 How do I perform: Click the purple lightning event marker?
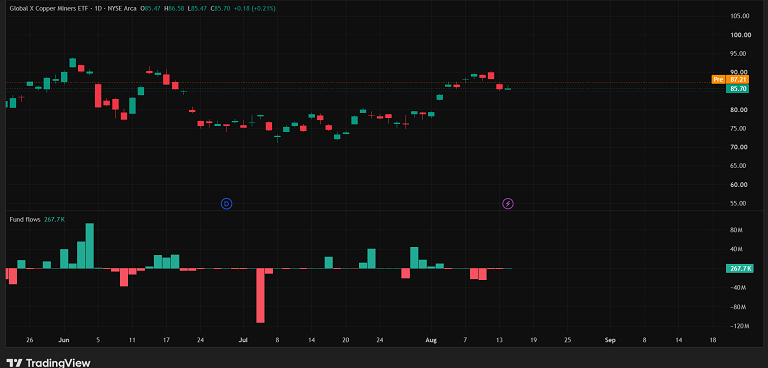click(x=508, y=203)
